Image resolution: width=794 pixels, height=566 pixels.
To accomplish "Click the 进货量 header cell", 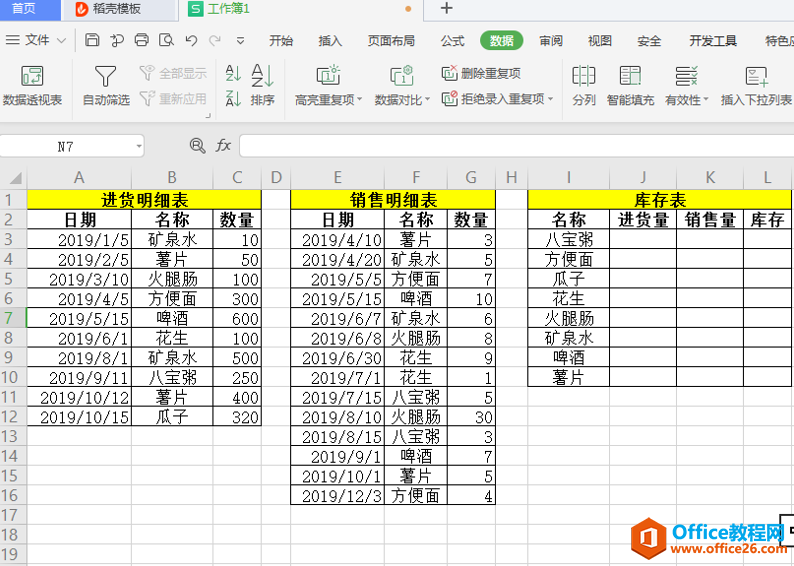I will 643,219.
